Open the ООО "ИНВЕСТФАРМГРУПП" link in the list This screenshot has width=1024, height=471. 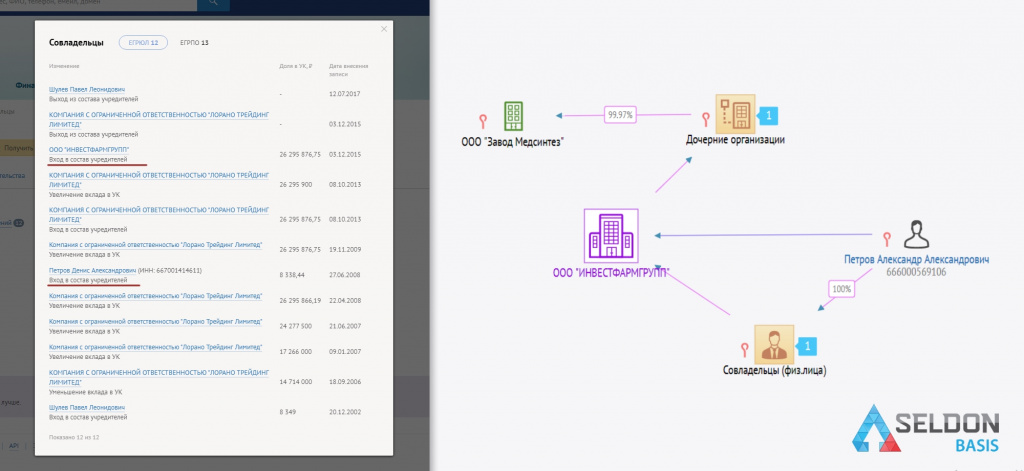pyautogui.click(x=89, y=150)
